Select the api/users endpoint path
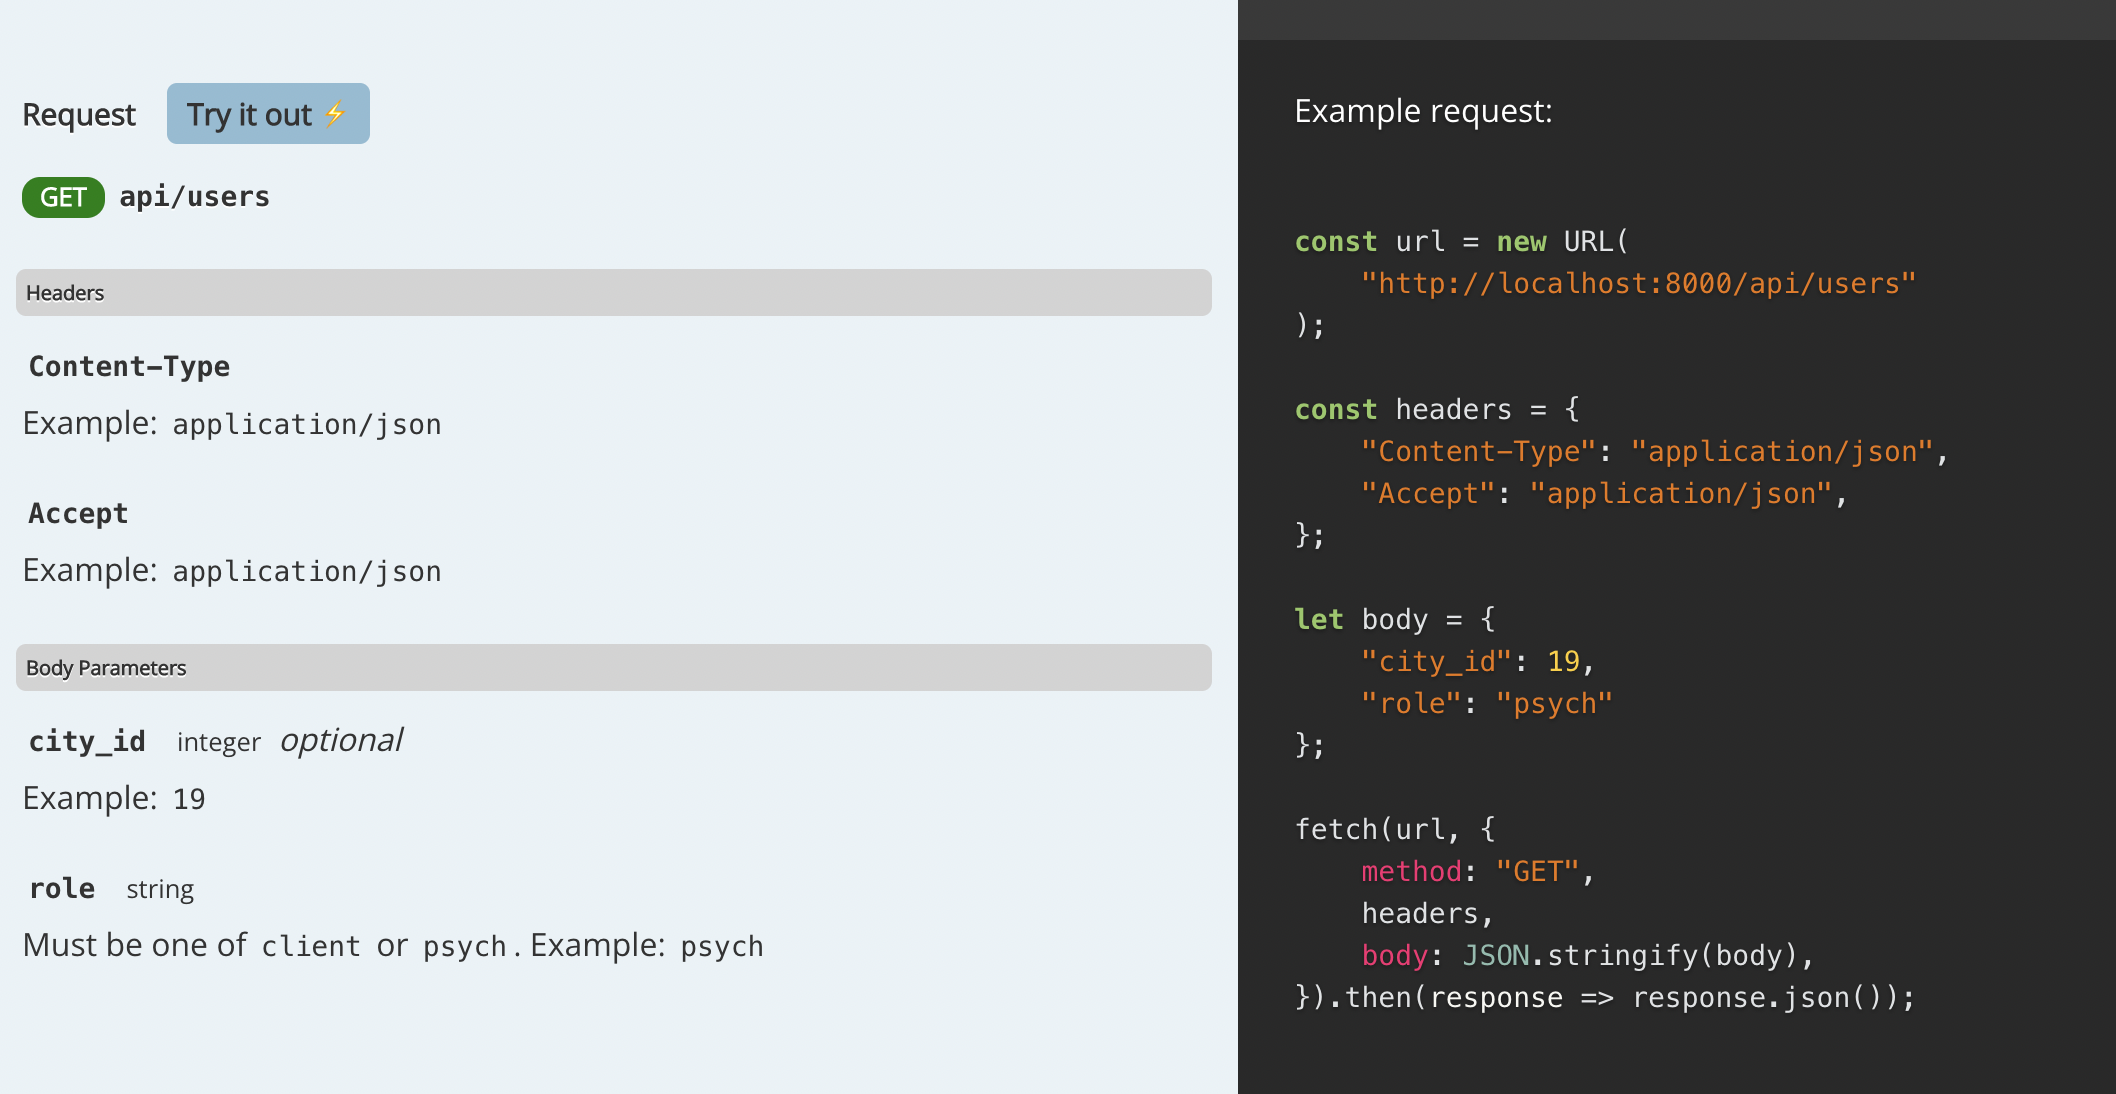The width and height of the screenshot is (2116, 1094). 195,196
